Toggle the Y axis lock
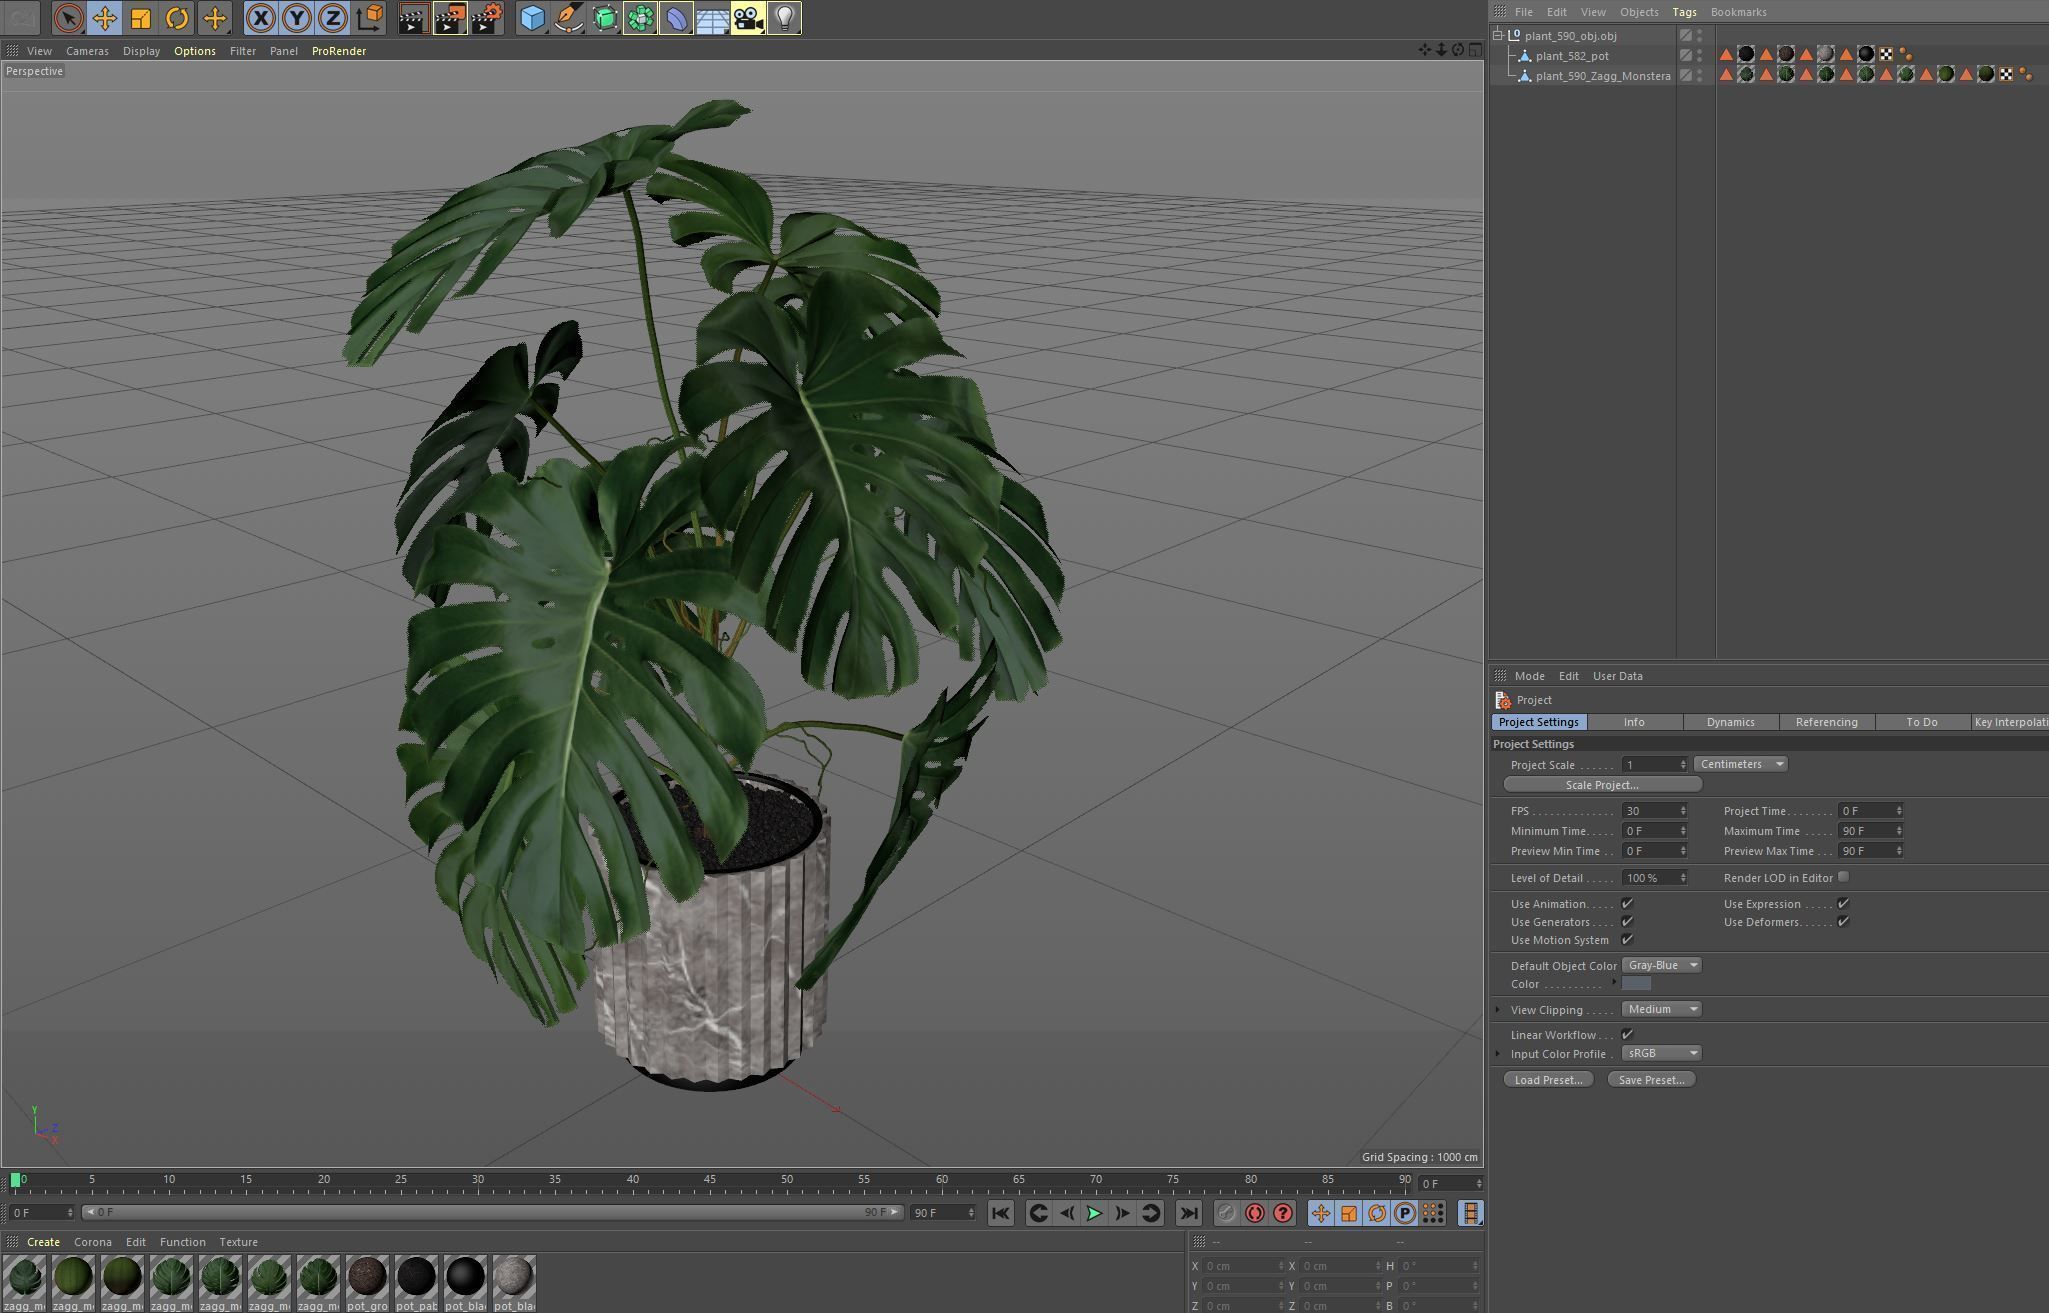The height and width of the screenshot is (1313, 2049). click(x=296, y=18)
